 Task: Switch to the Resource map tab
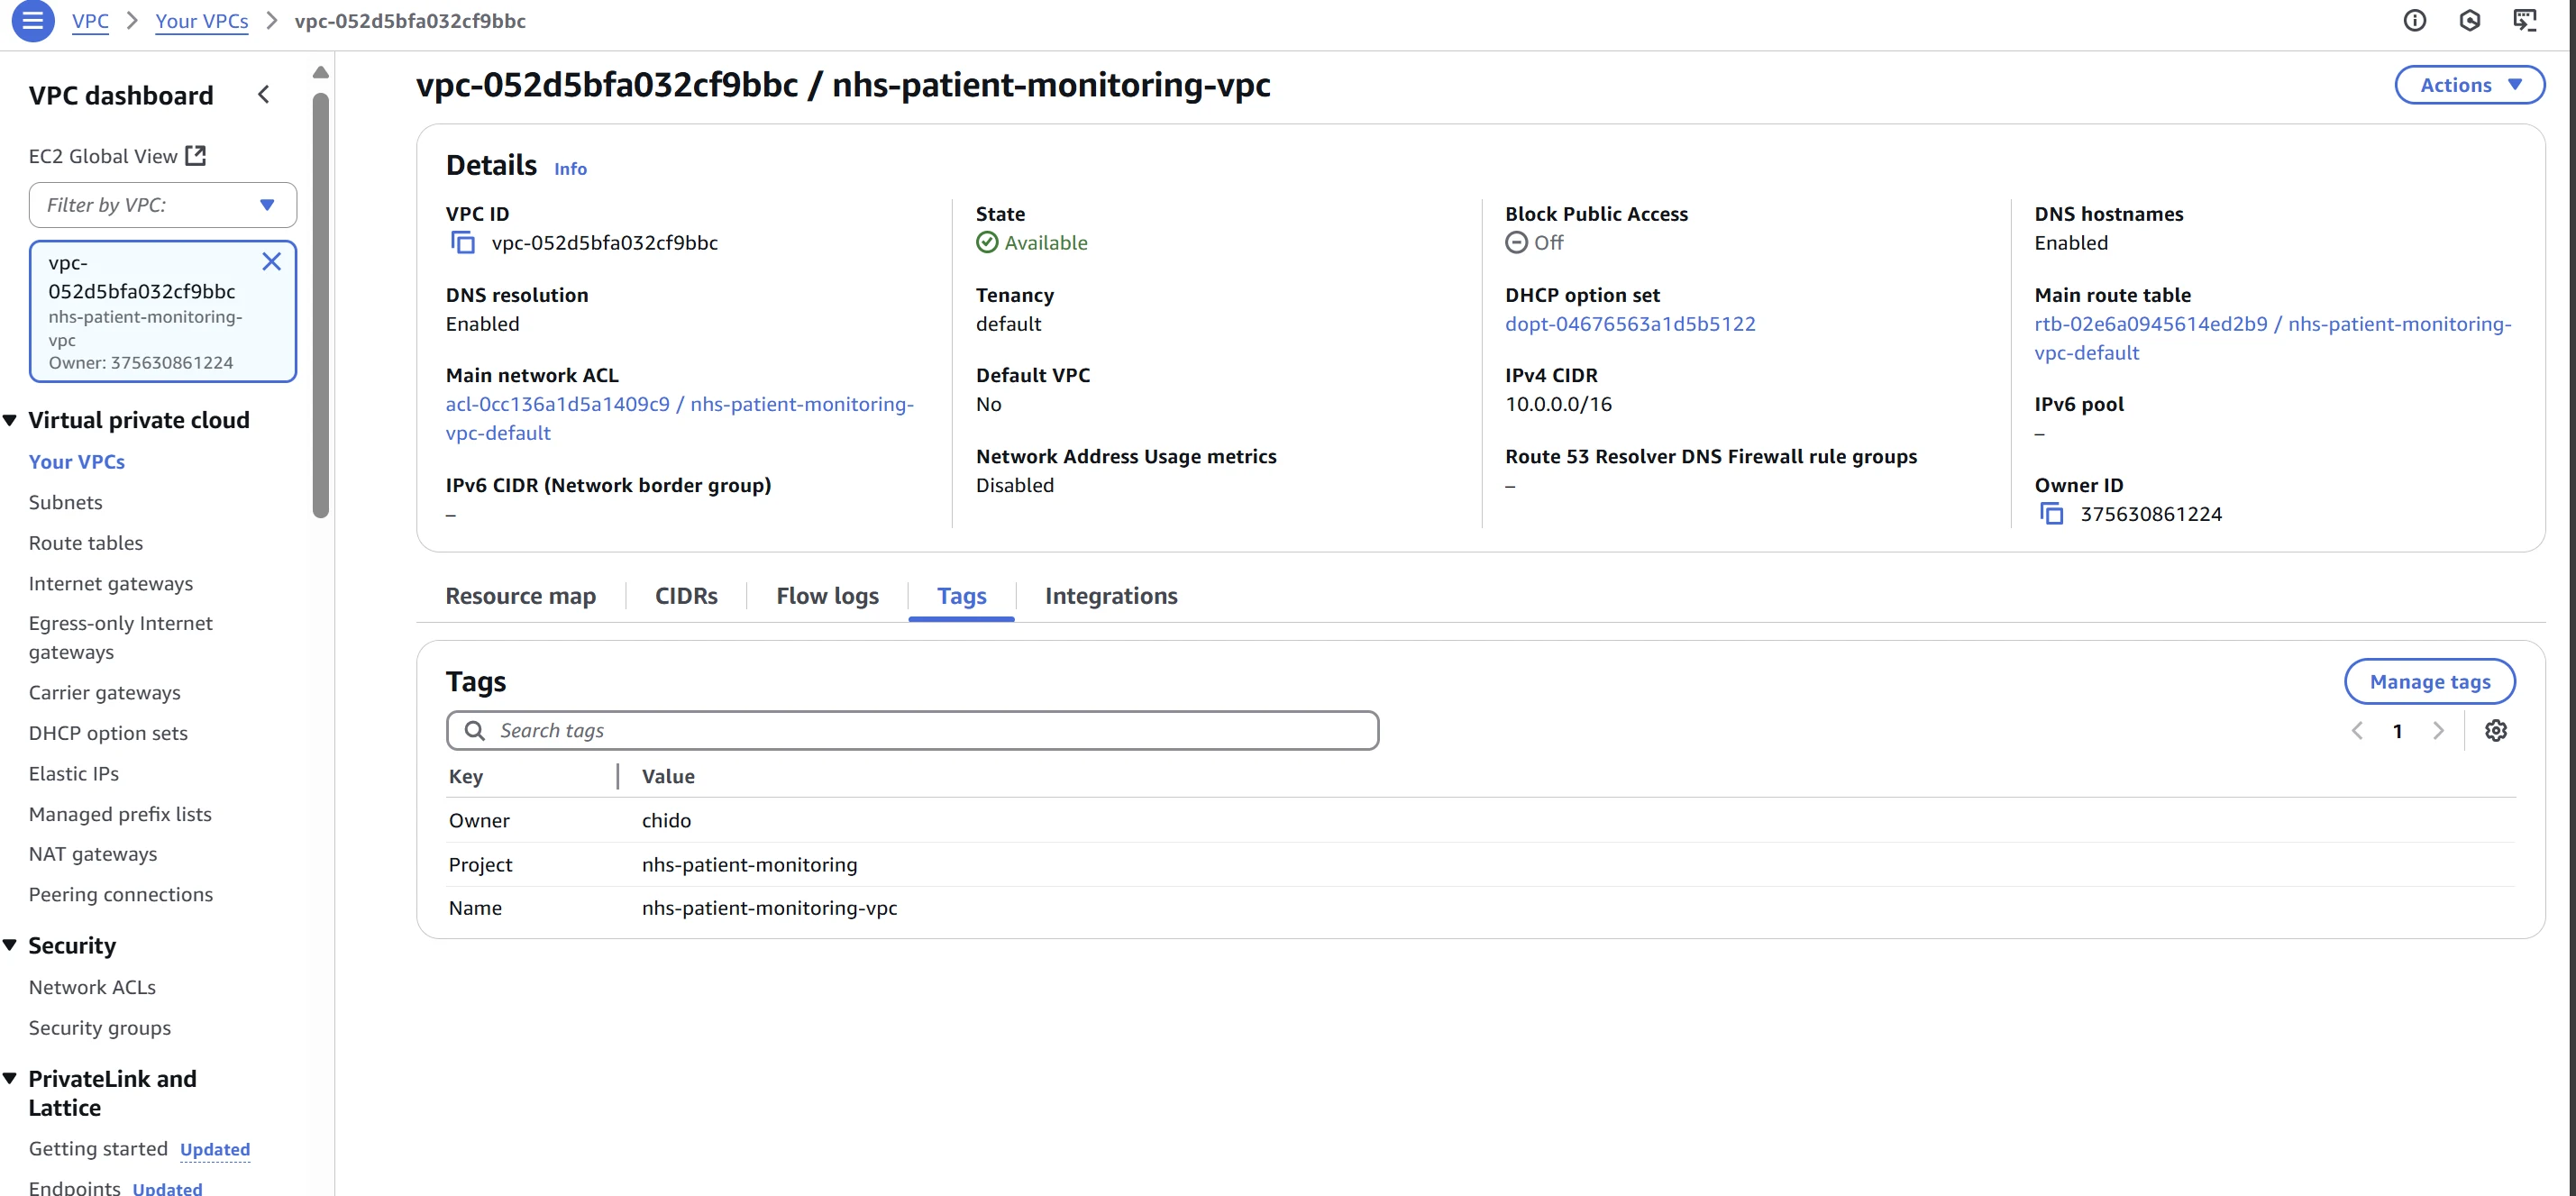(520, 596)
